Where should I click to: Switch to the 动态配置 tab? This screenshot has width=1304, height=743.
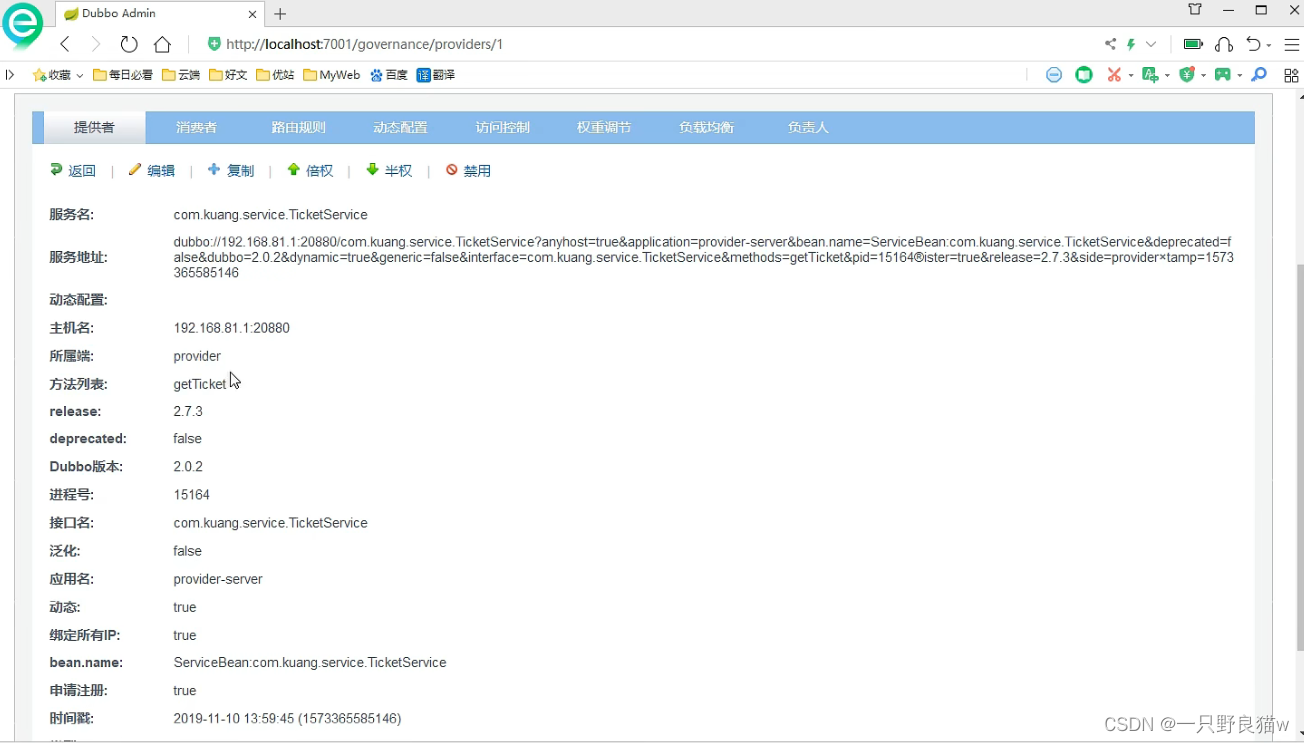click(400, 127)
